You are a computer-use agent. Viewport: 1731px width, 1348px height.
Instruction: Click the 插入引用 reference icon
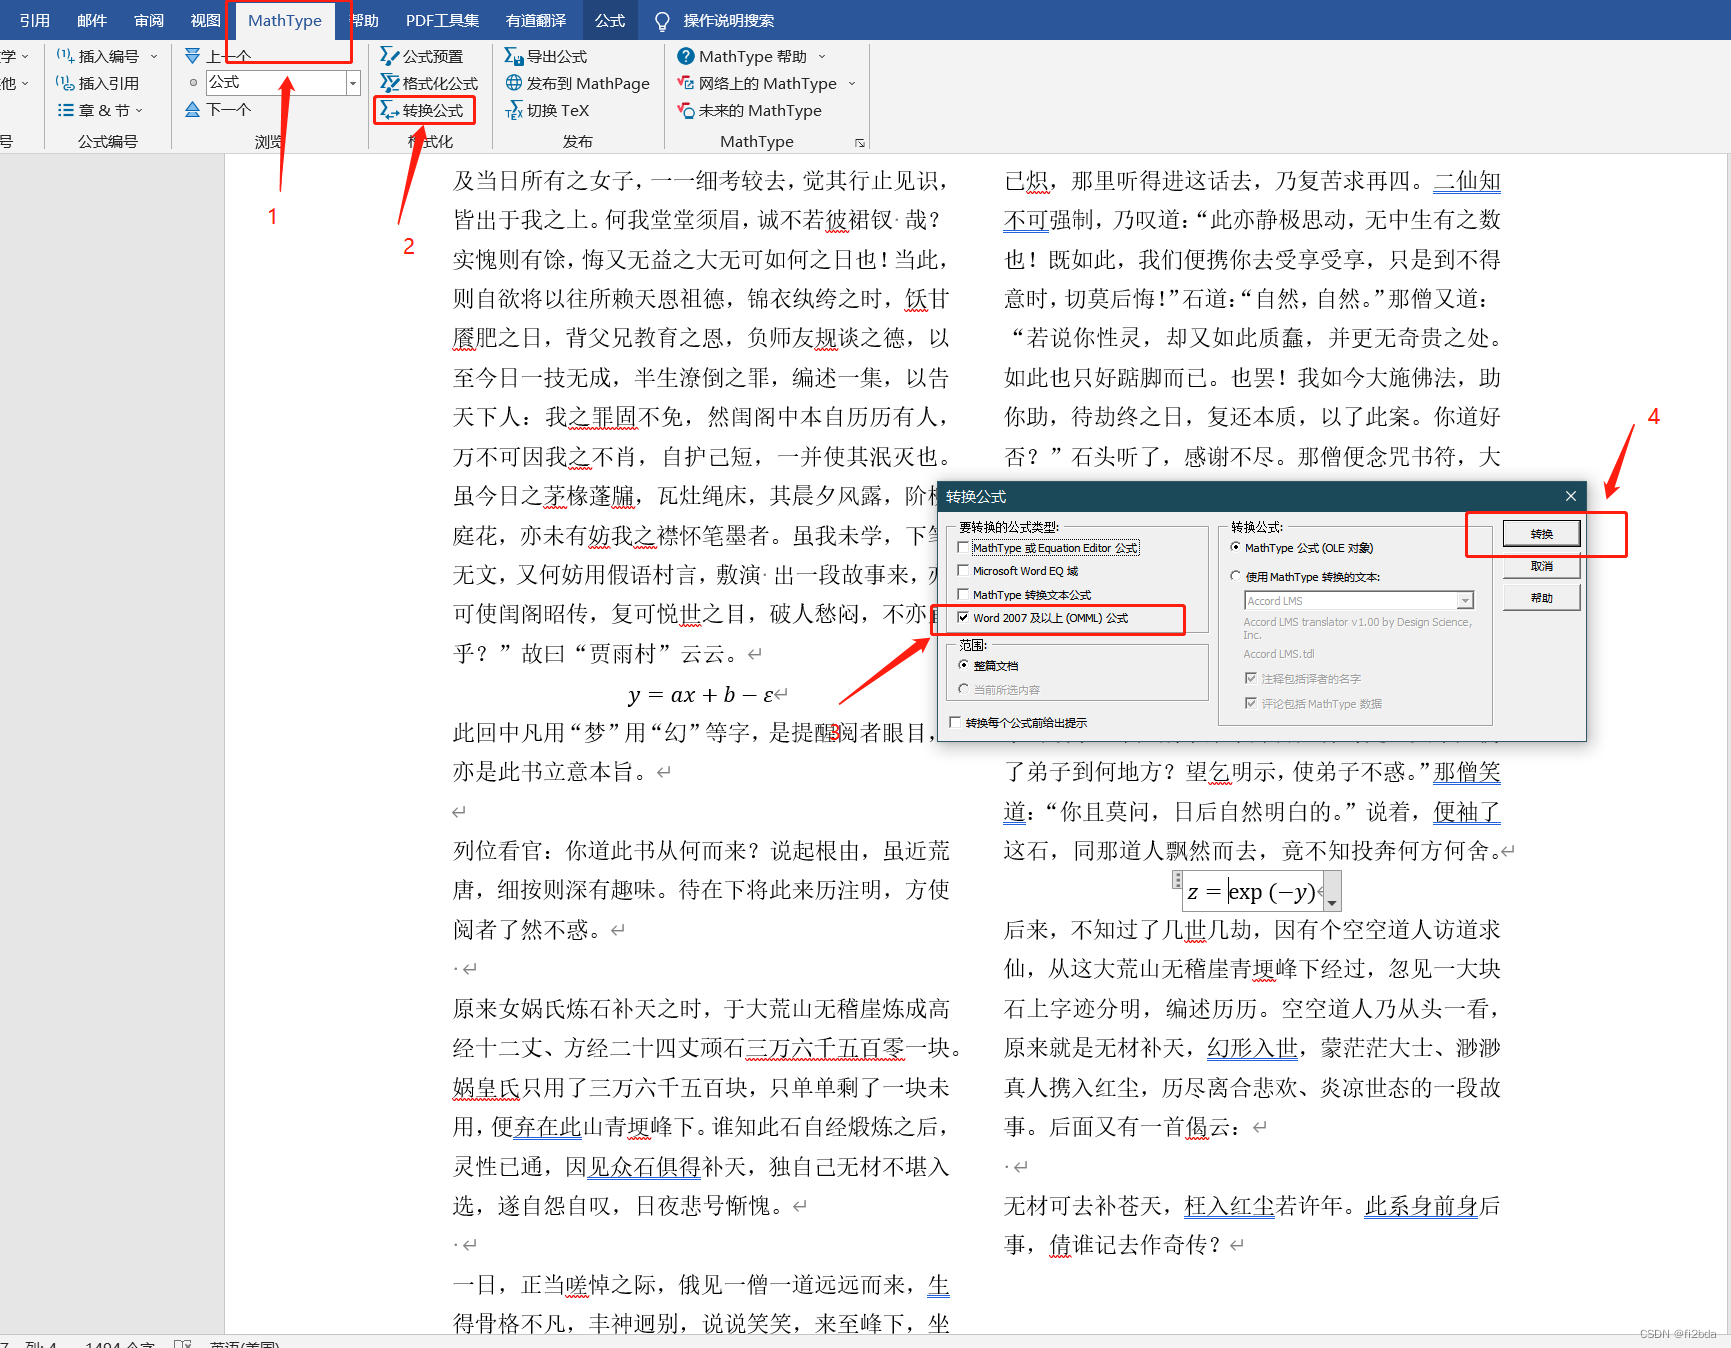(65, 83)
